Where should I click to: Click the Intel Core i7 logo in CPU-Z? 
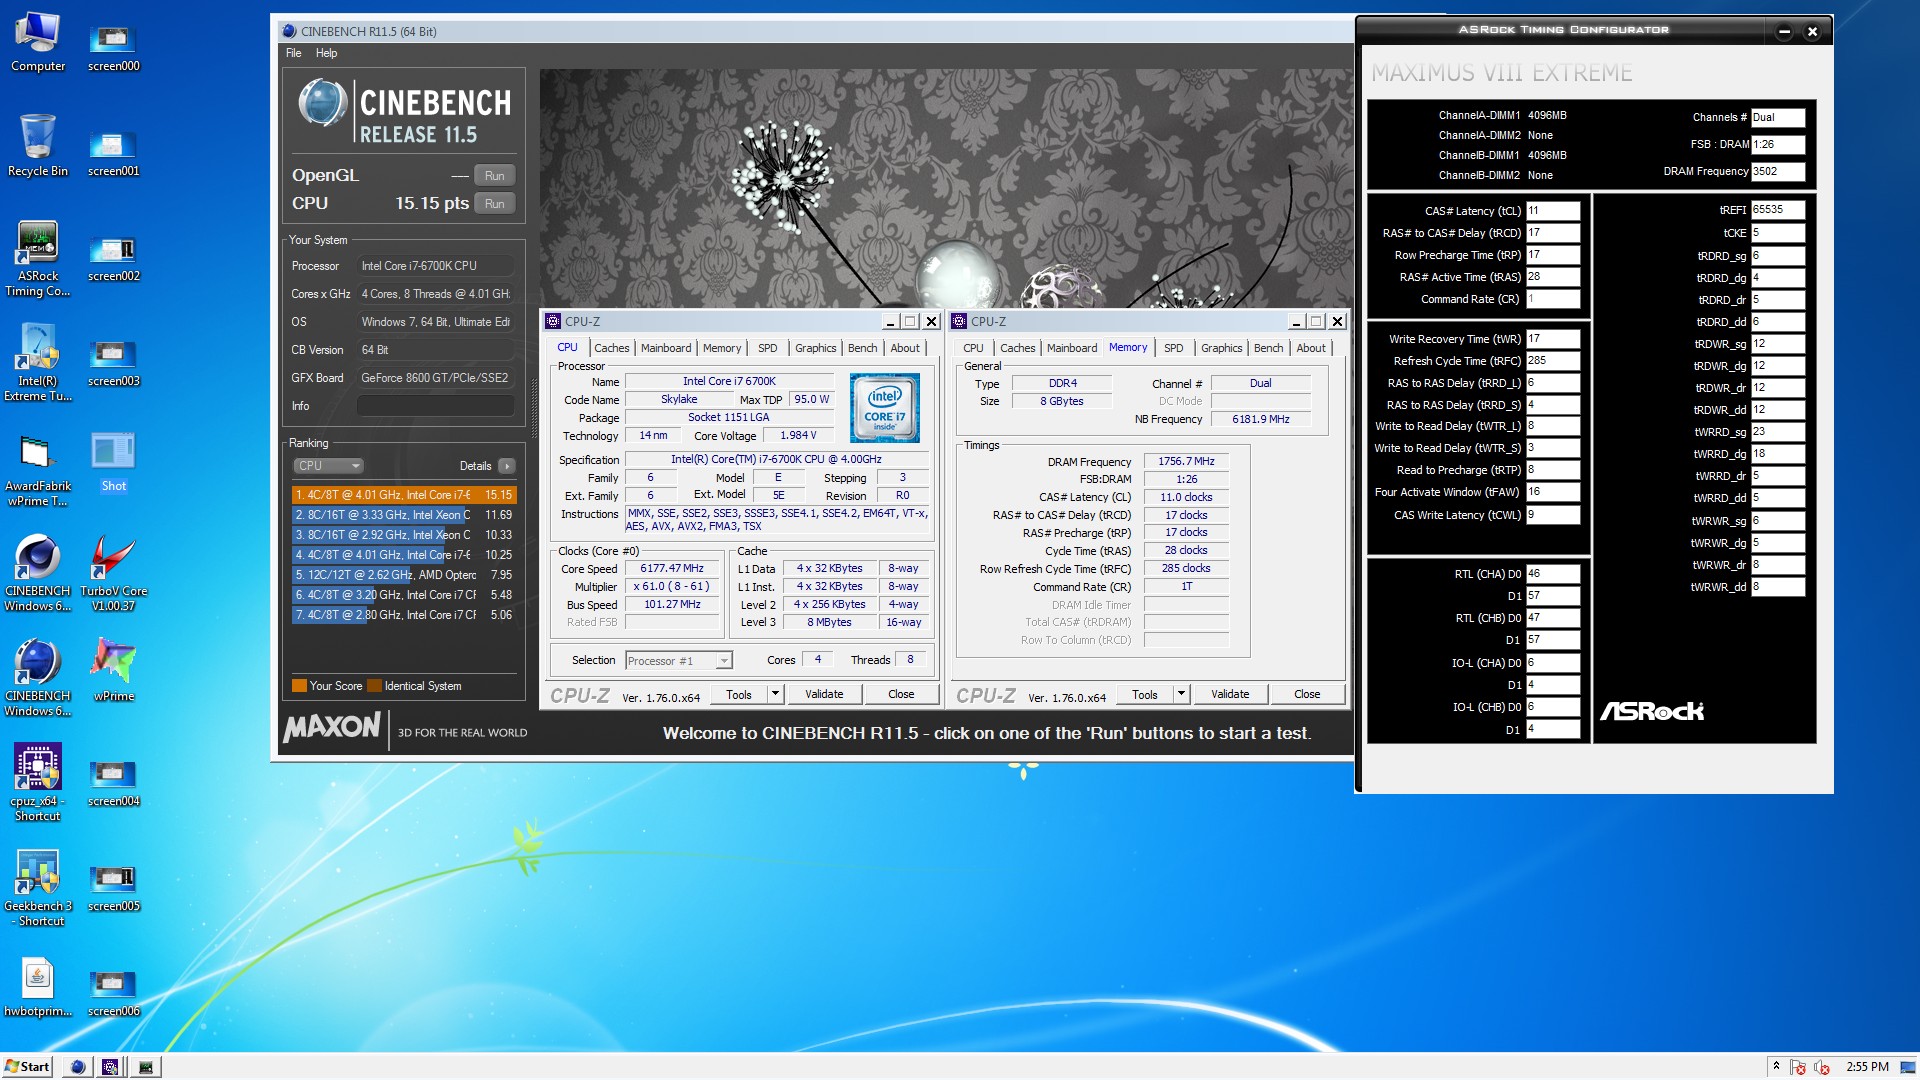click(885, 407)
